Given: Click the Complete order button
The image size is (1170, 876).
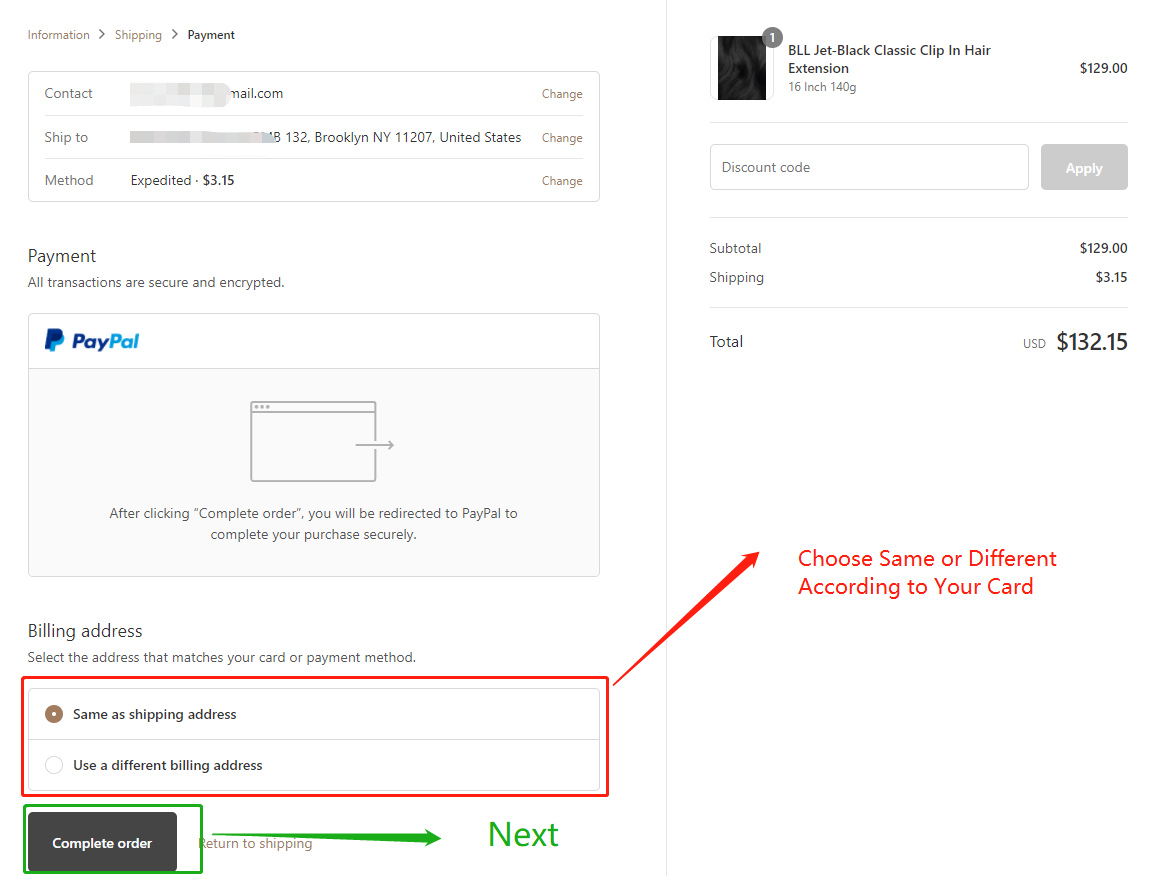Looking at the screenshot, I should pos(102,842).
